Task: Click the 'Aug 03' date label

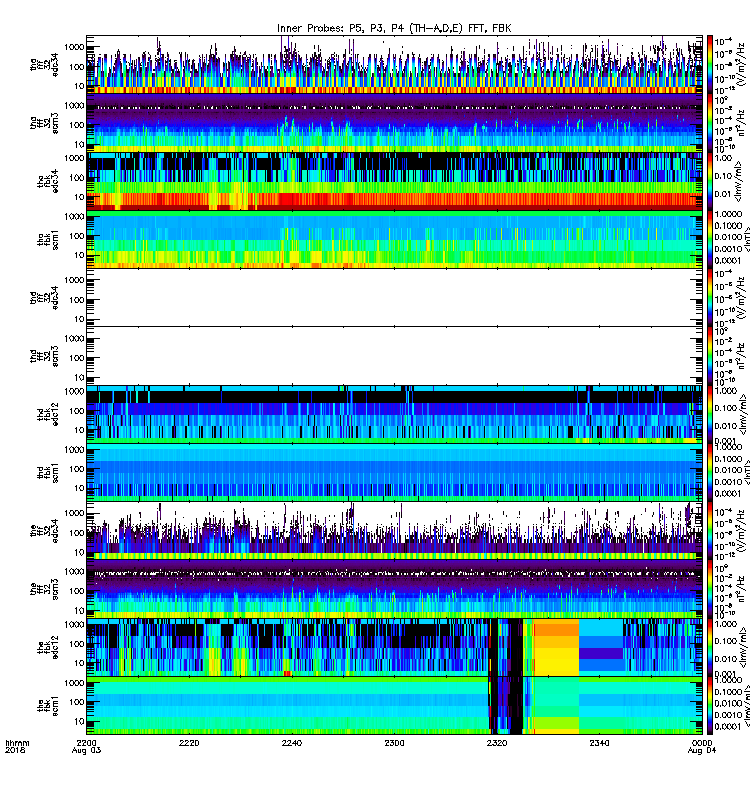Action: click(x=86, y=751)
